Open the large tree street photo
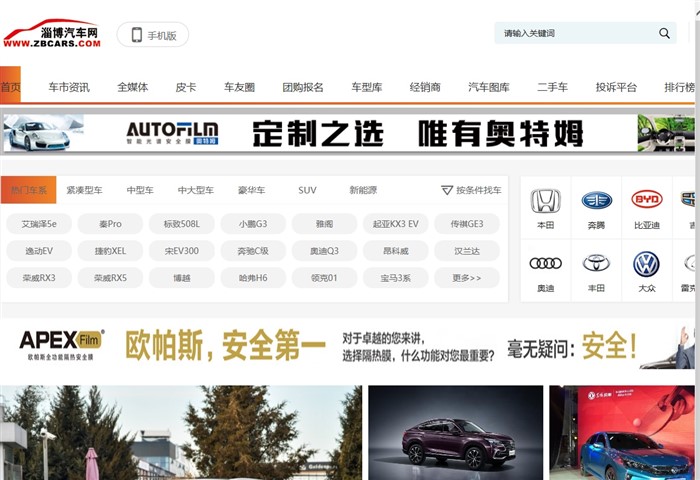The width and height of the screenshot is (700, 480). point(181,433)
